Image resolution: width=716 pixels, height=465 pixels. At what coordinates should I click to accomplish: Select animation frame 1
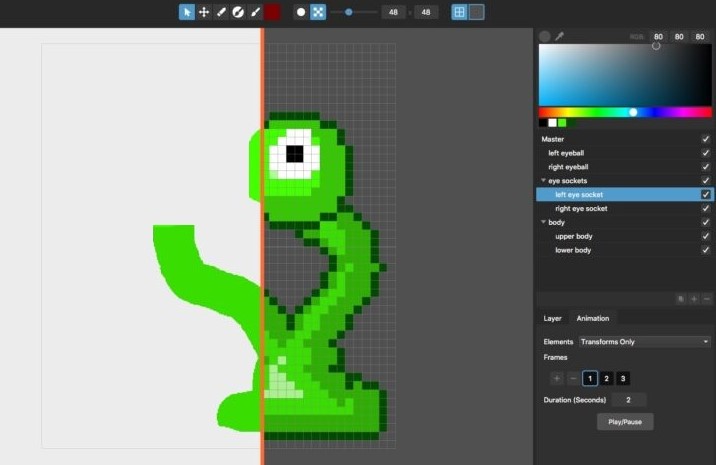590,378
